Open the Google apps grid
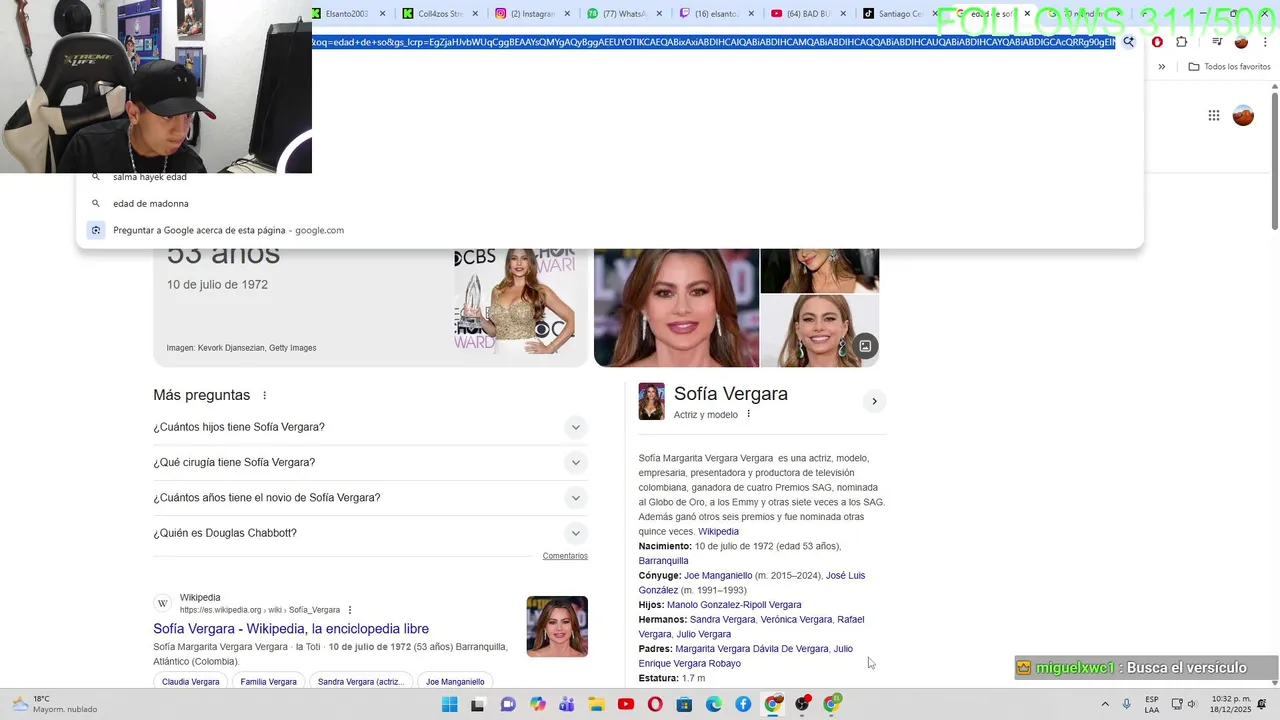Screen dimensions: 1280x720 tap(1213, 116)
